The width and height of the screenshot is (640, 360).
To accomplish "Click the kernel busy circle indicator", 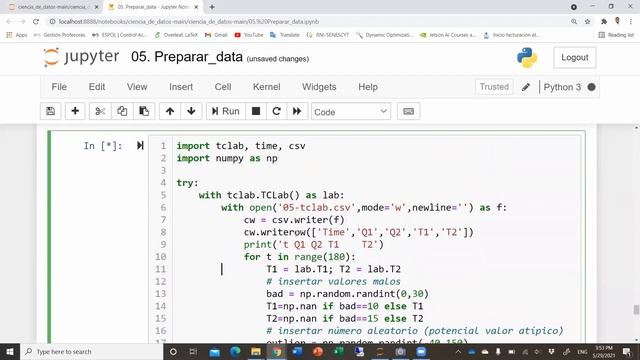I will click(x=591, y=87).
